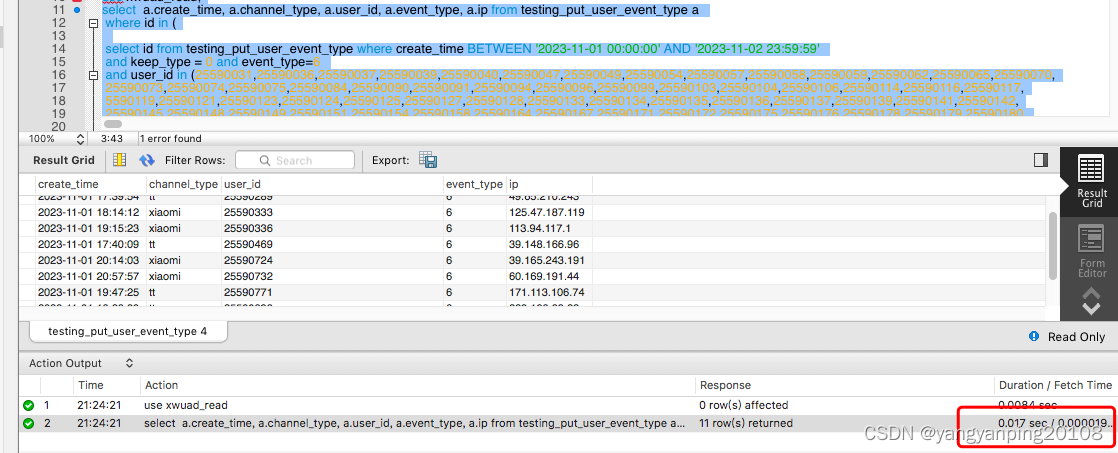Switch to the Result Grid side view
The width and height of the screenshot is (1118, 453).
pyautogui.click(x=1092, y=182)
